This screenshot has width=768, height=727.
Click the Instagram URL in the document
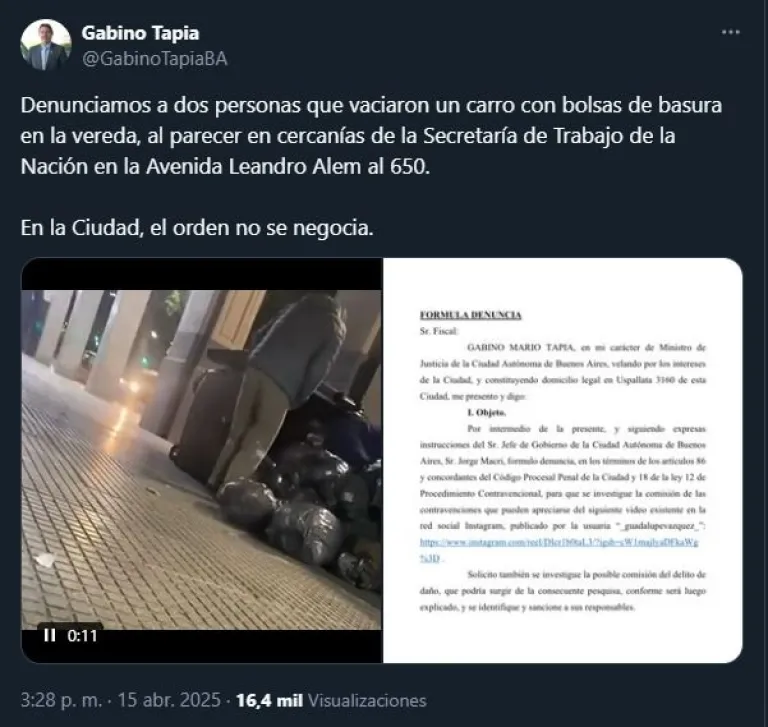click(559, 550)
